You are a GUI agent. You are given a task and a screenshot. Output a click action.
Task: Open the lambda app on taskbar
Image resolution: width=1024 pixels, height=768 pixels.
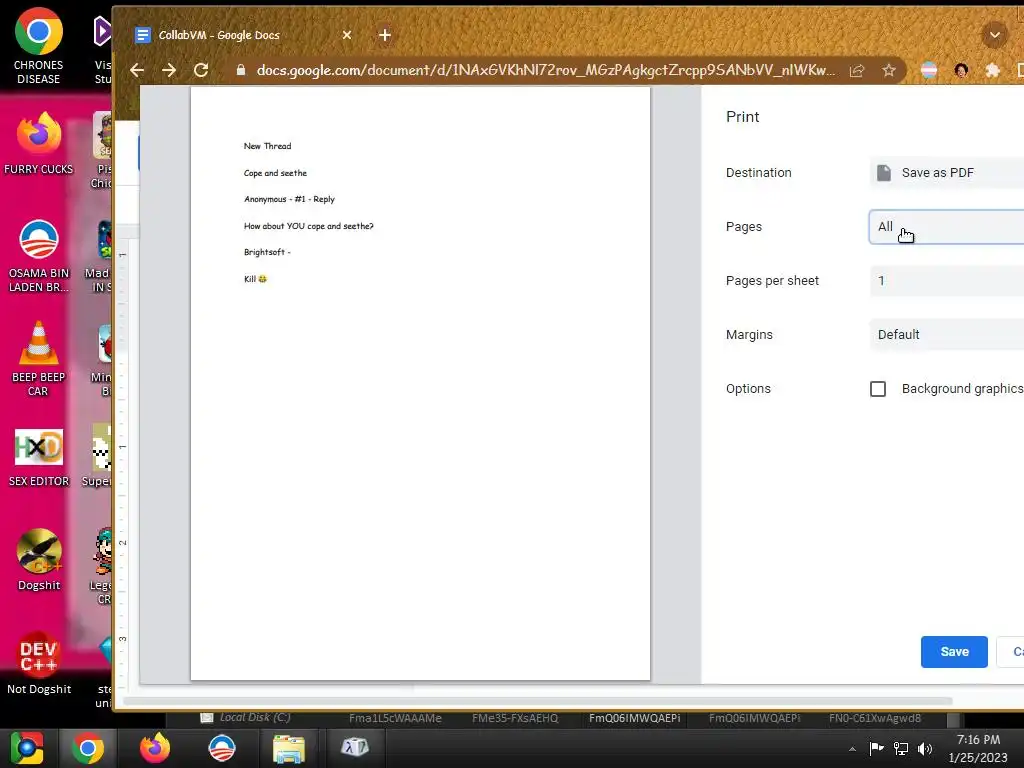tap(355, 748)
